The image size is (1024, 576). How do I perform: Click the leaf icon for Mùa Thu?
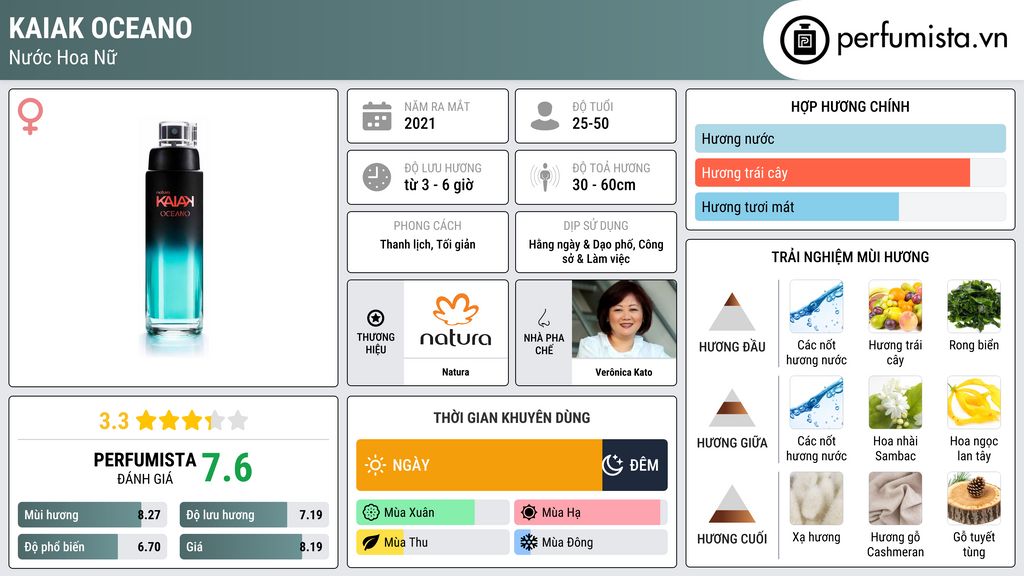371,543
